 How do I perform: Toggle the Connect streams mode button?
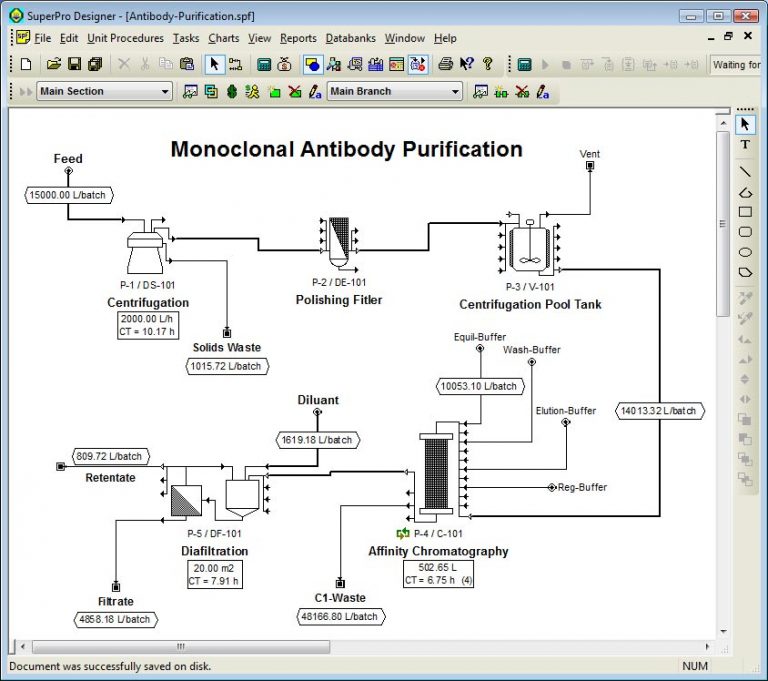236,64
